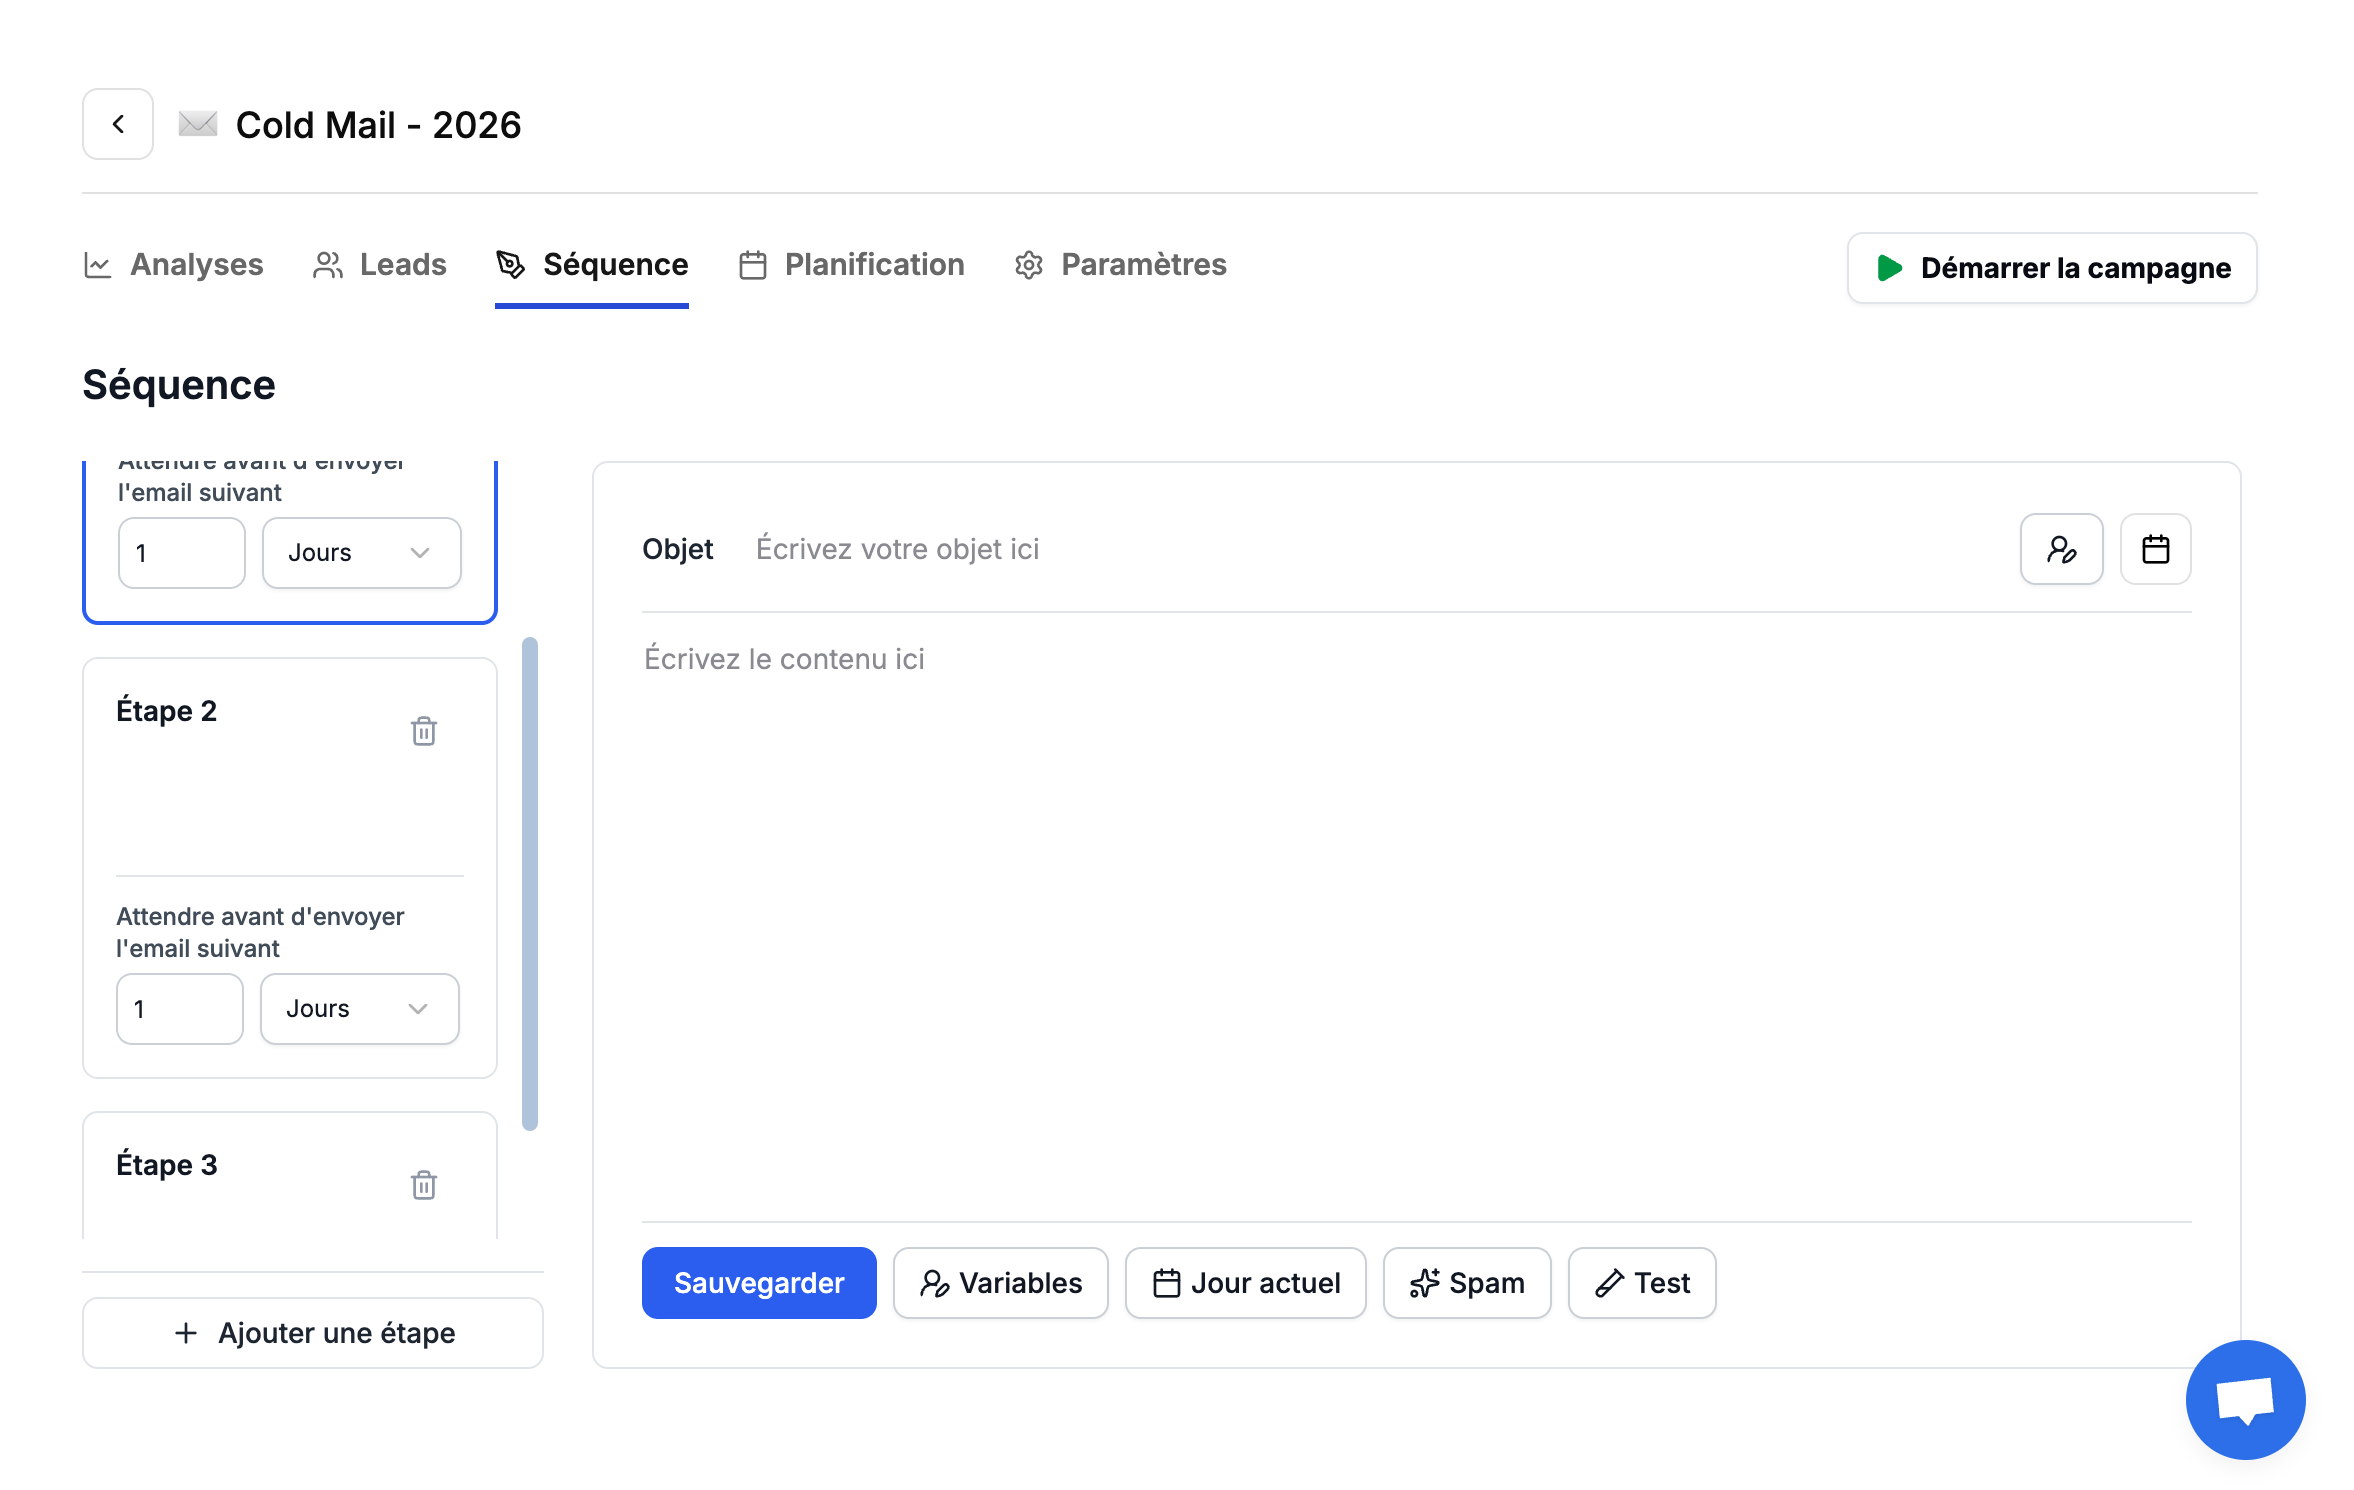Run the Spam check
2354x1490 pixels.
[1466, 1283]
